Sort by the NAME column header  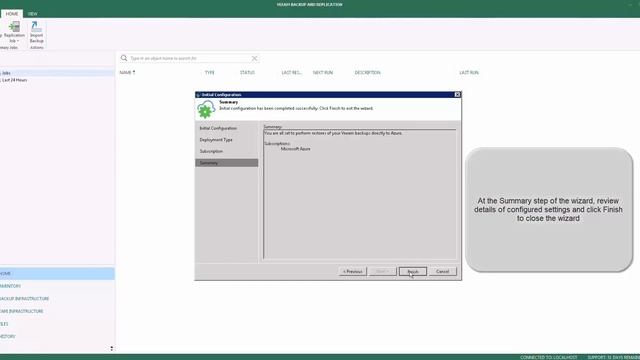coord(127,73)
